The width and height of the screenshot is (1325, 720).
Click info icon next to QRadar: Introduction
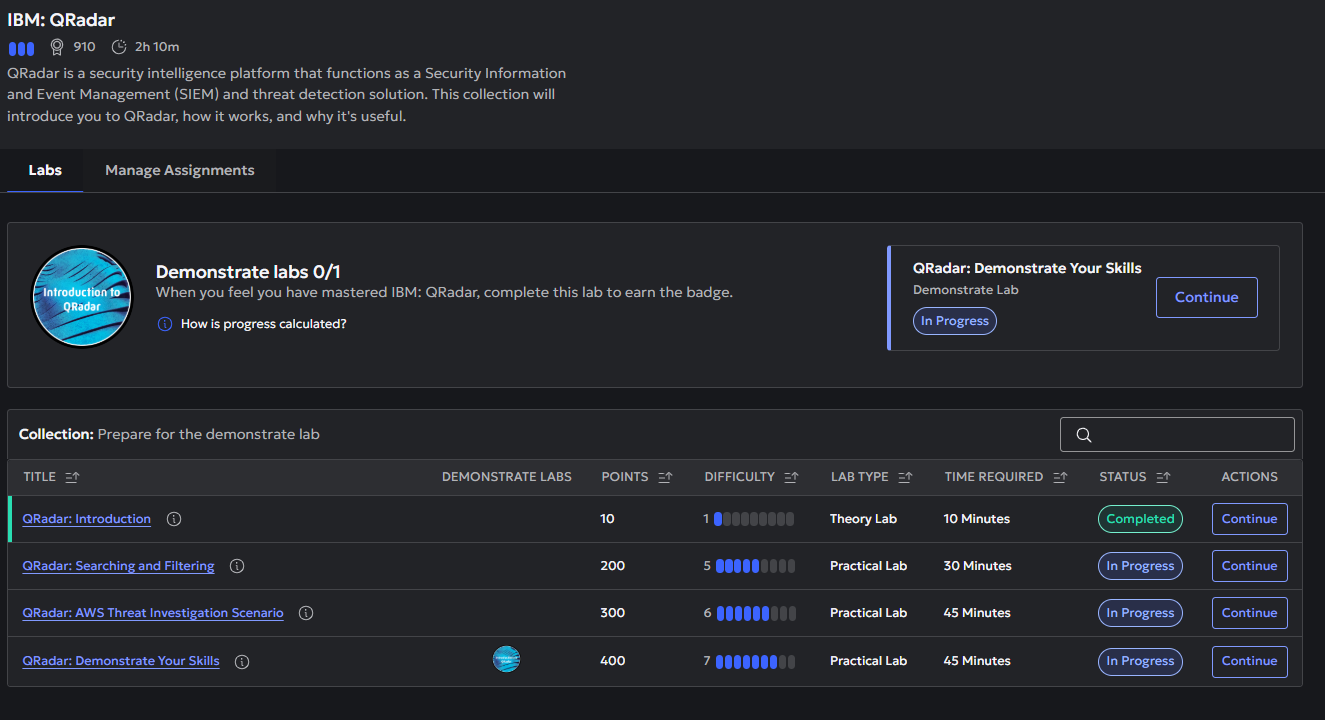pyautogui.click(x=174, y=519)
